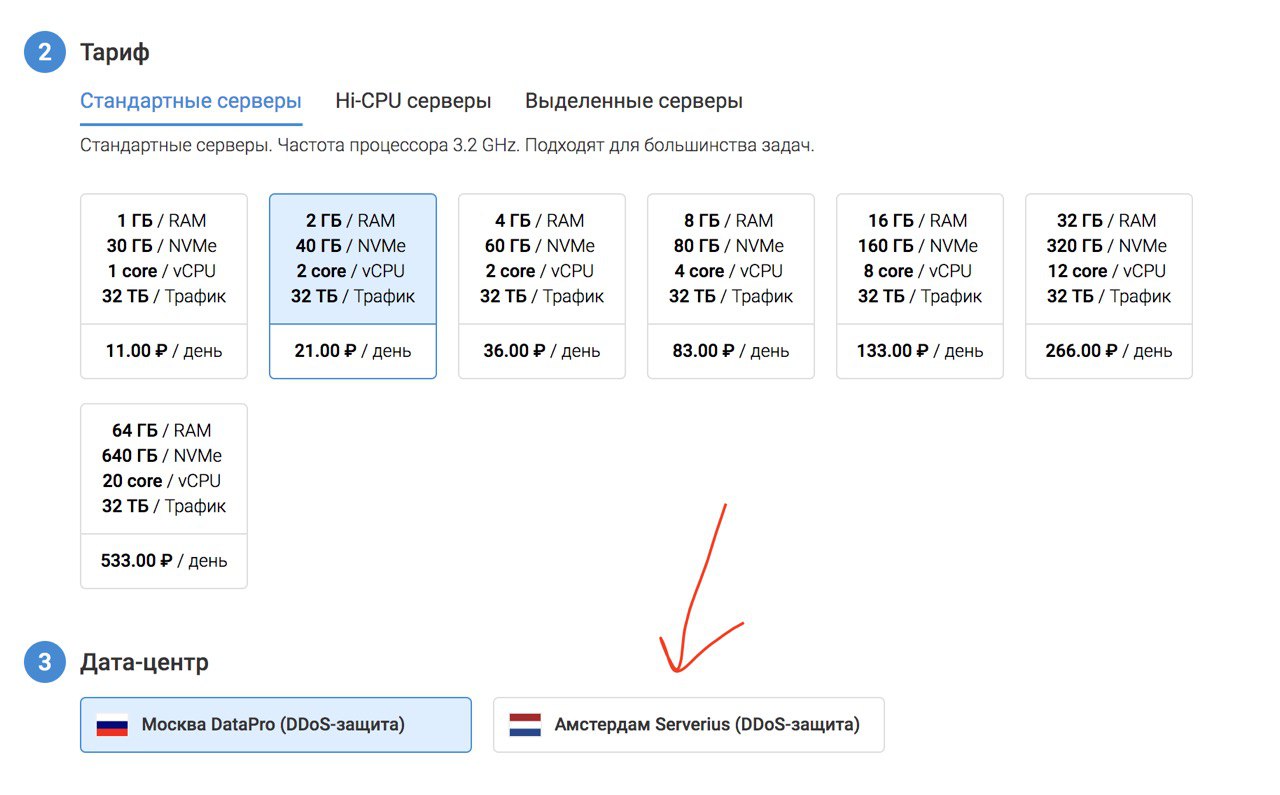This screenshot has height=795, width=1280.
Task: Select the 8 ГБ RAM plan
Action: pos(731,259)
